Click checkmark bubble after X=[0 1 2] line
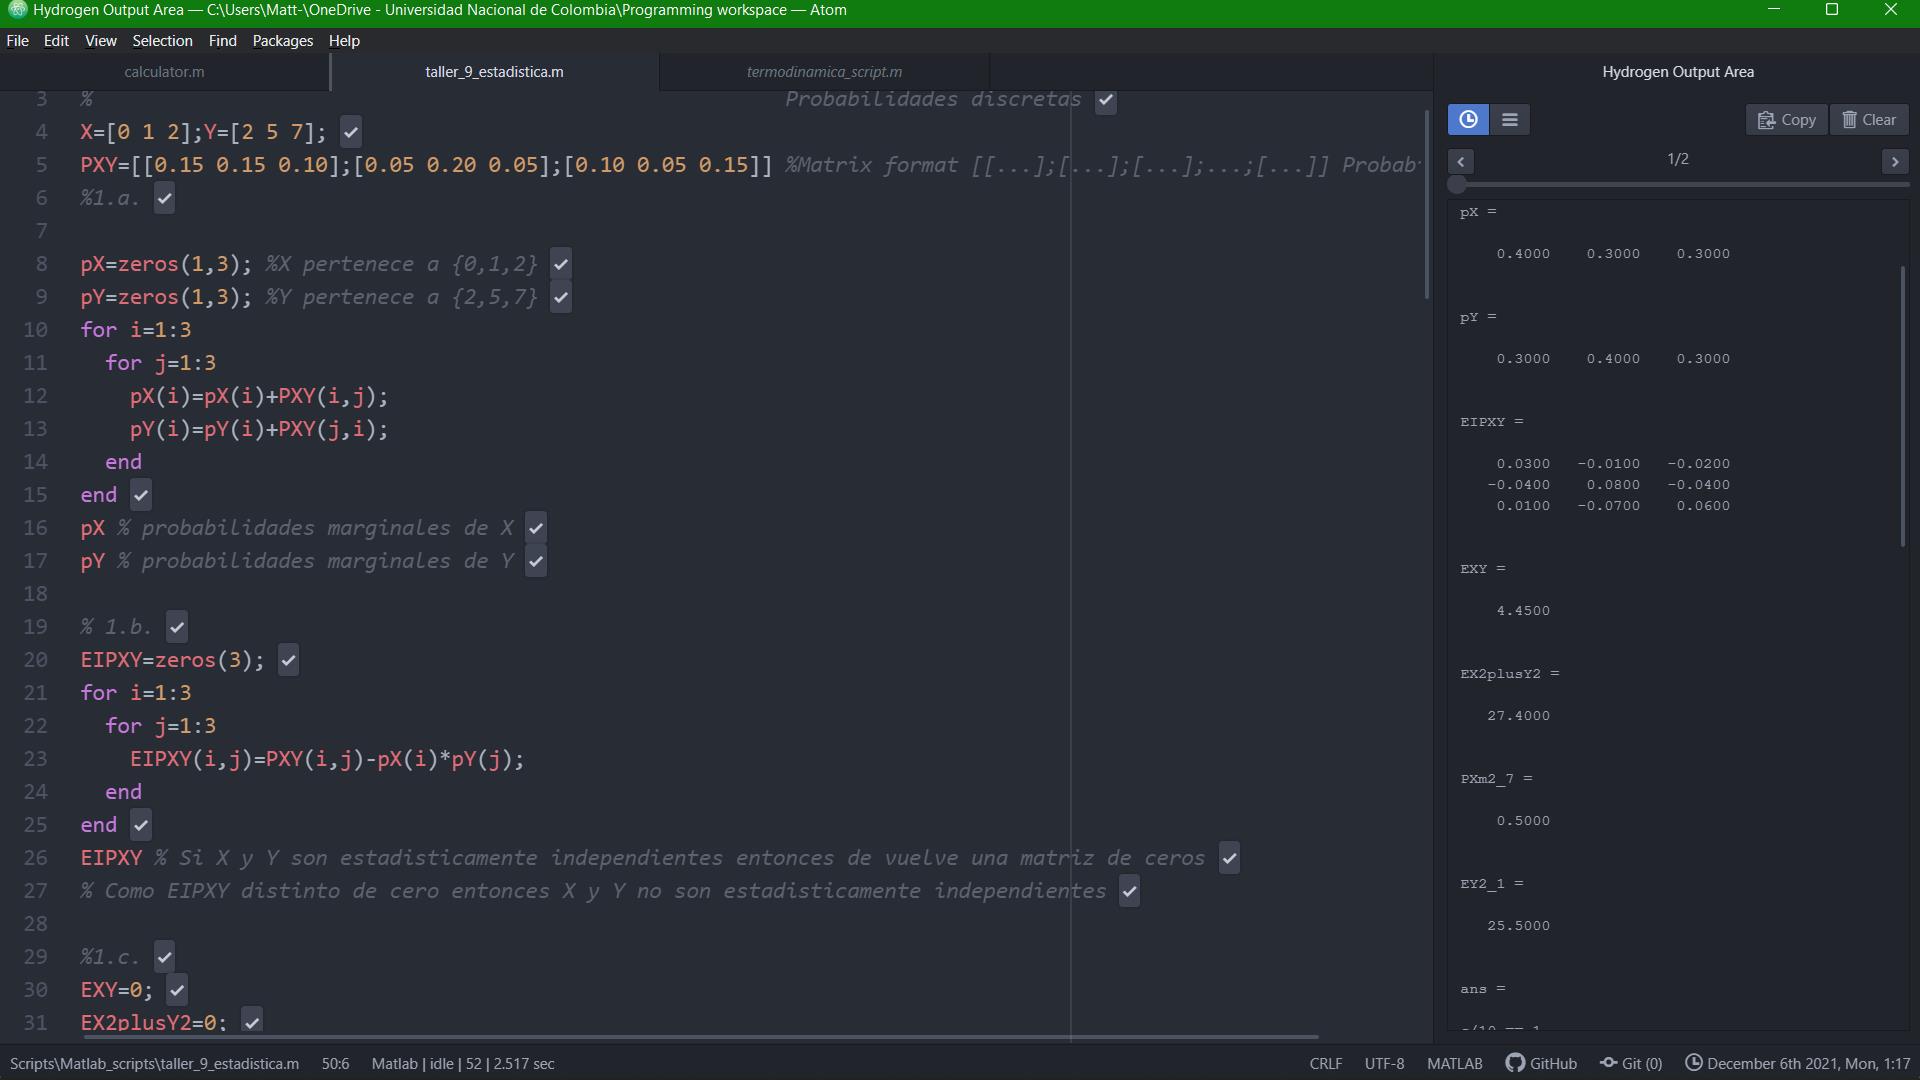This screenshot has width=1920, height=1080. tap(351, 132)
